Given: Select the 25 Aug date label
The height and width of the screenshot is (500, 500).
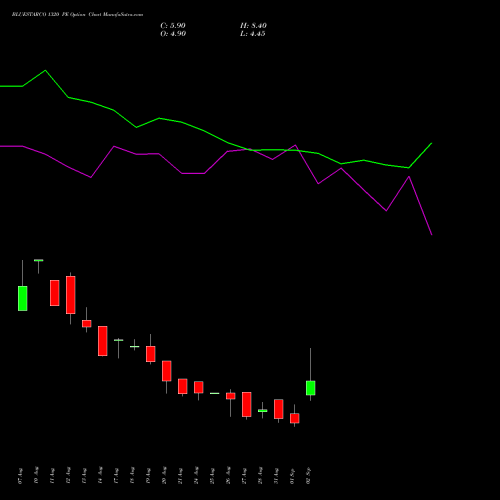Looking at the screenshot, I should pos(212,476).
